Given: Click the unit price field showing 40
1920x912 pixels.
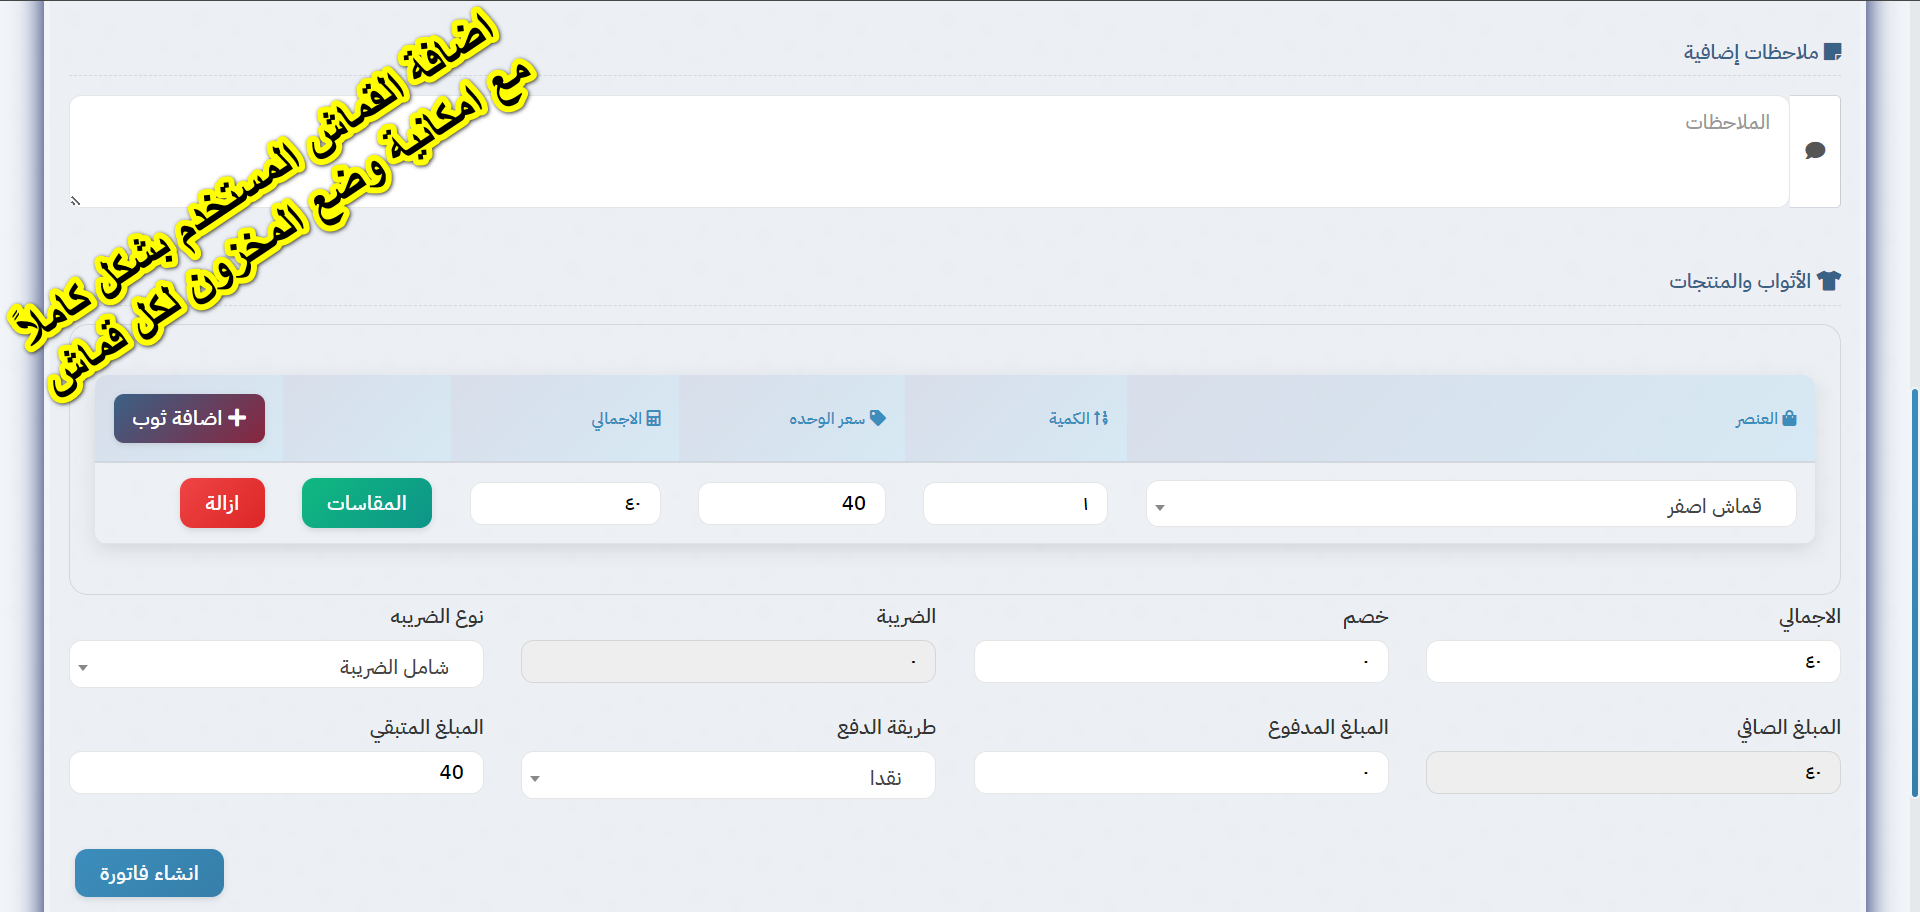Looking at the screenshot, I should (x=792, y=503).
